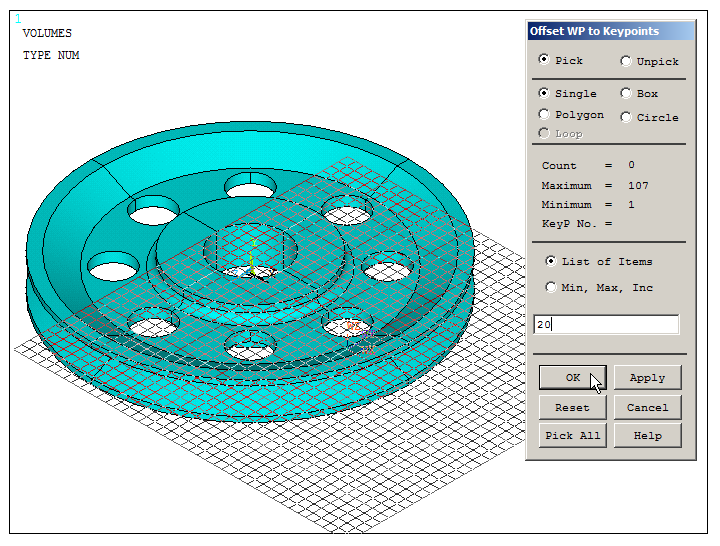This screenshot has width=720, height=546.
Task: Reset the picking selection
Action: [x=572, y=407]
